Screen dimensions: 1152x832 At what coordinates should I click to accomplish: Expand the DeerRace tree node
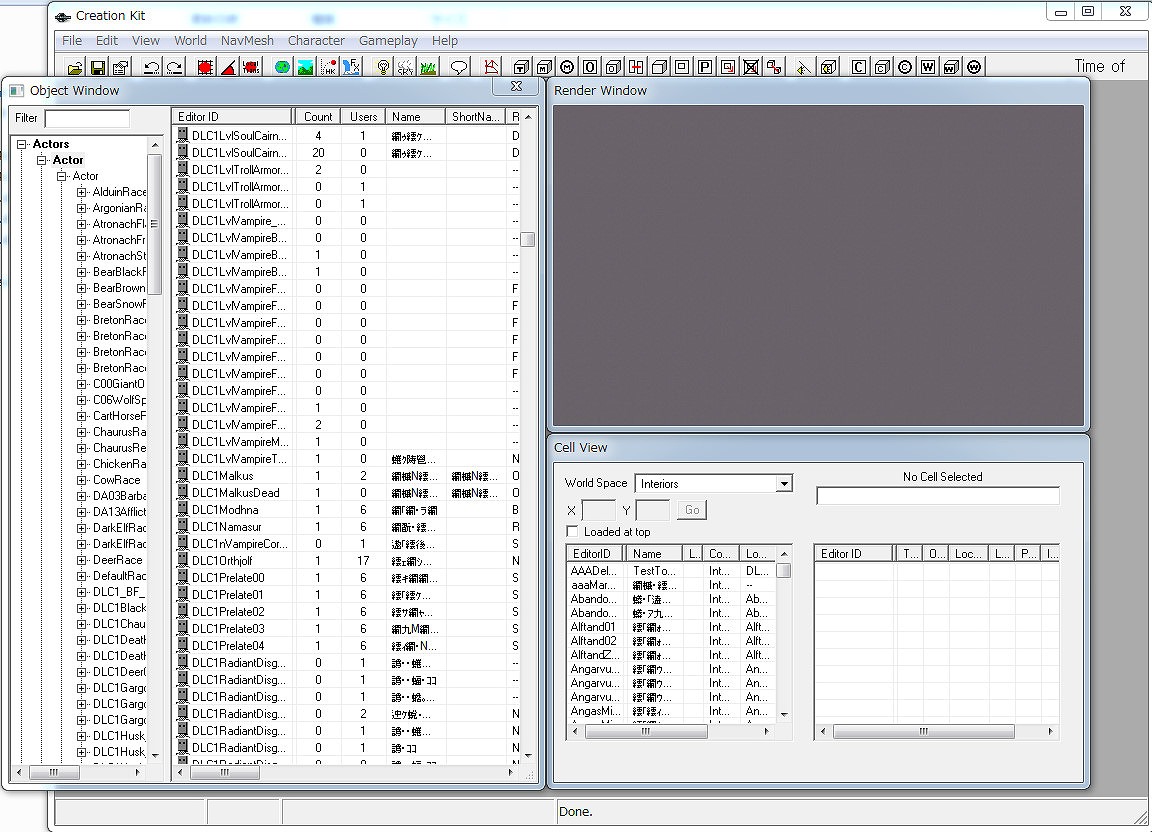coord(82,560)
